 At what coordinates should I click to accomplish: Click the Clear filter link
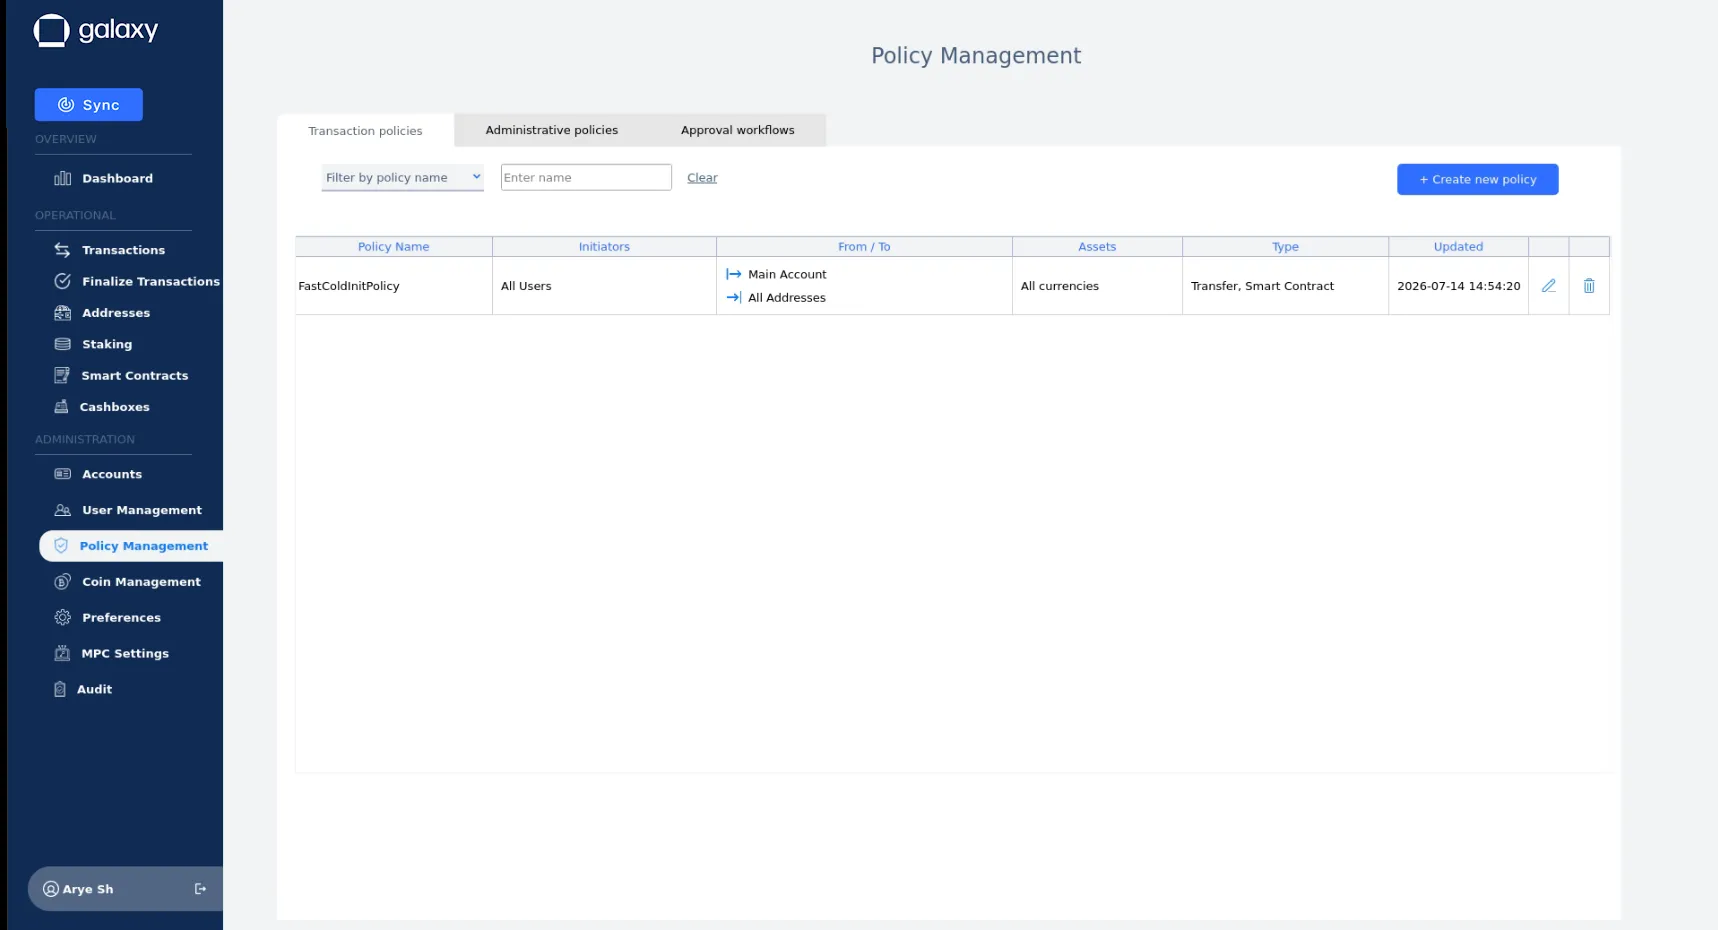point(702,178)
